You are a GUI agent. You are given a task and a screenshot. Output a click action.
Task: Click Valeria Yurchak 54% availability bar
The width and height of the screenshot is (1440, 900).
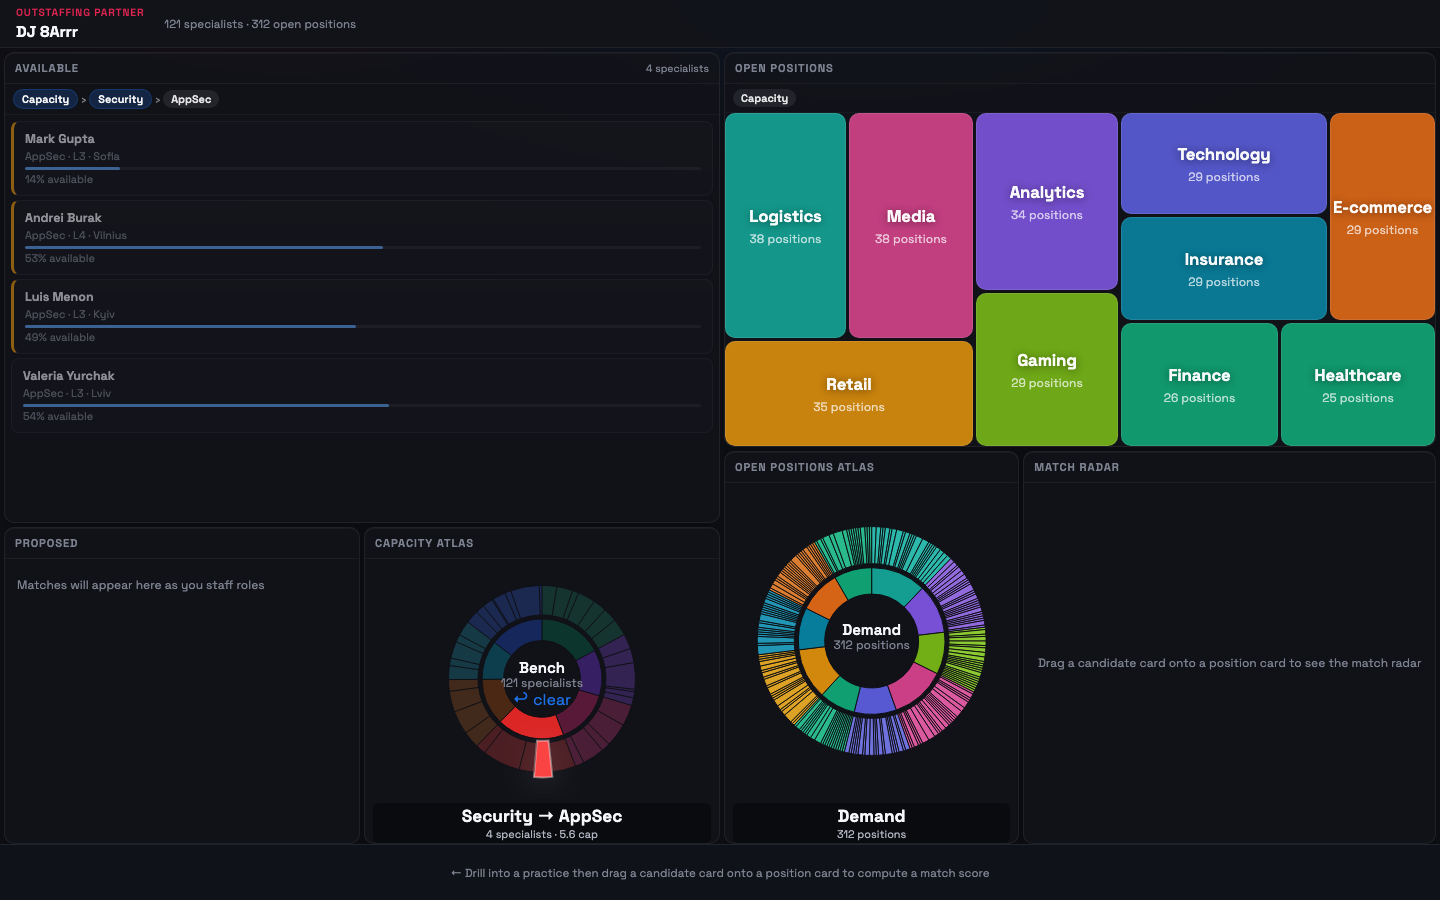tap(362, 405)
